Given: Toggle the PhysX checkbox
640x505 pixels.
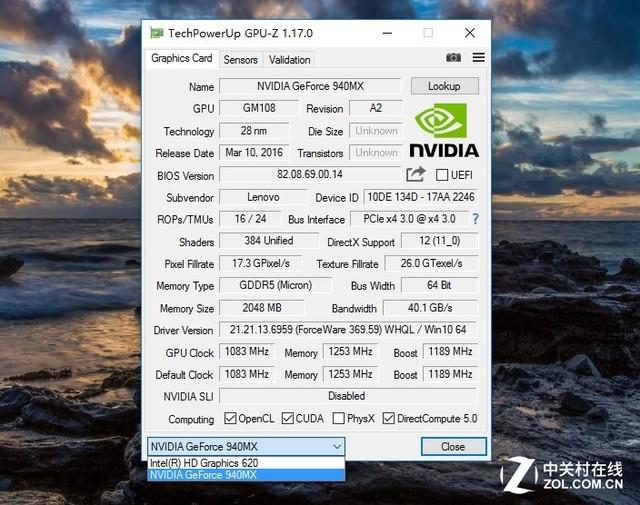Looking at the screenshot, I should [338, 418].
